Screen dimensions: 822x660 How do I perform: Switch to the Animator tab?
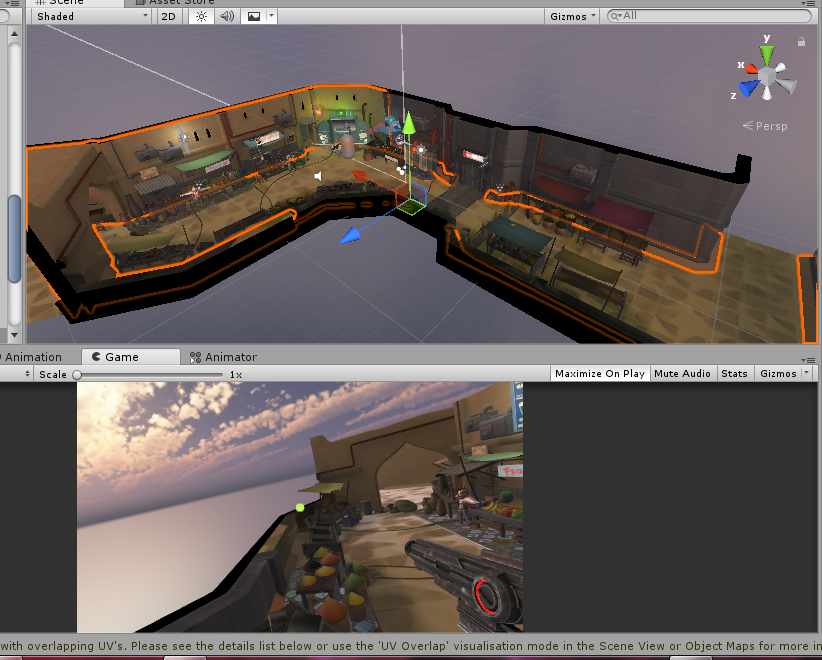(x=224, y=357)
